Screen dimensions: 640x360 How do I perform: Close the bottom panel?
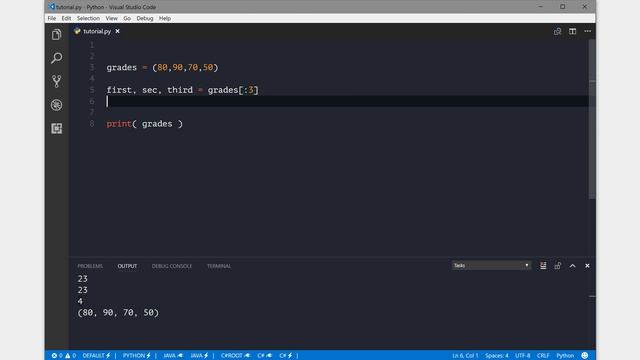tap(587, 266)
